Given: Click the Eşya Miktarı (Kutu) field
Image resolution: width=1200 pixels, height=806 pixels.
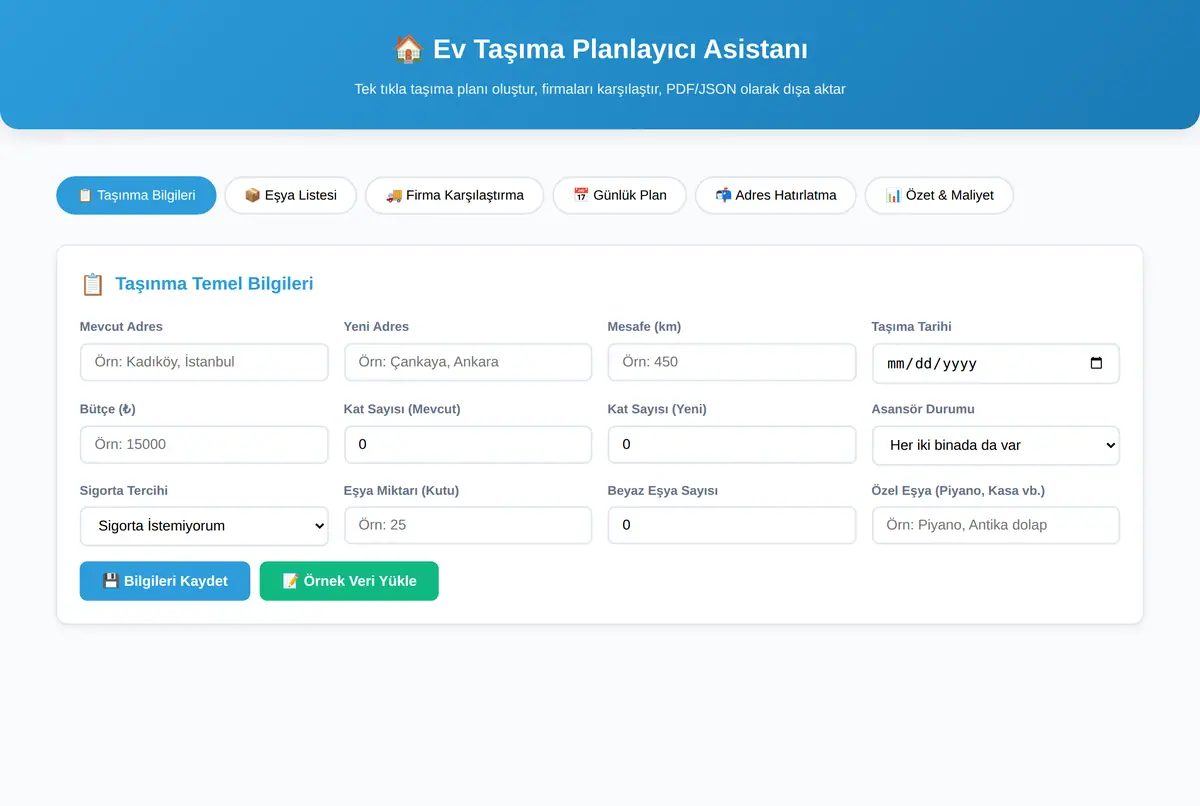Looking at the screenshot, I should (468, 525).
